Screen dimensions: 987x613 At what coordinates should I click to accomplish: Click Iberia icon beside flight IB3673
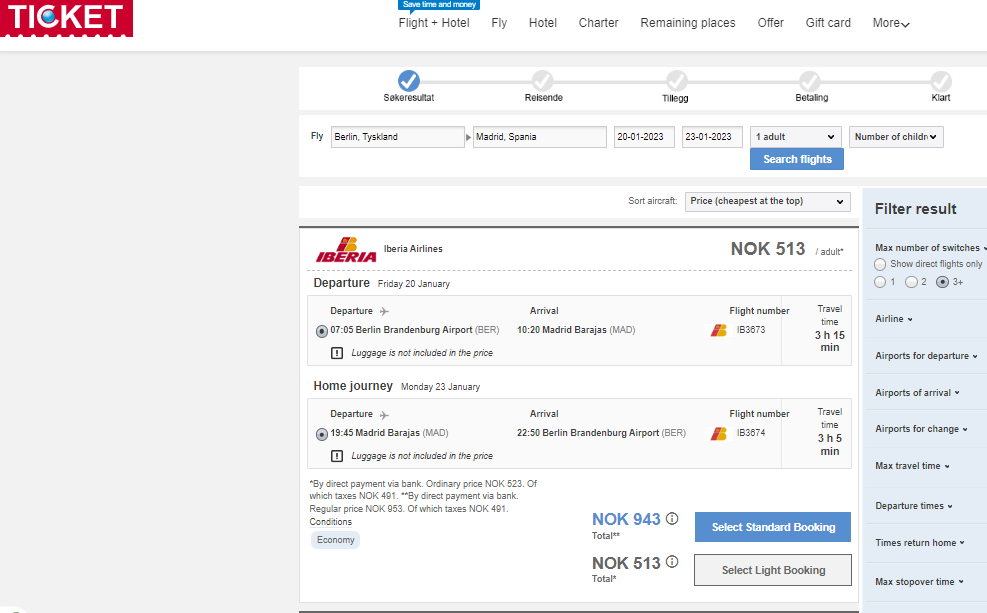point(718,330)
